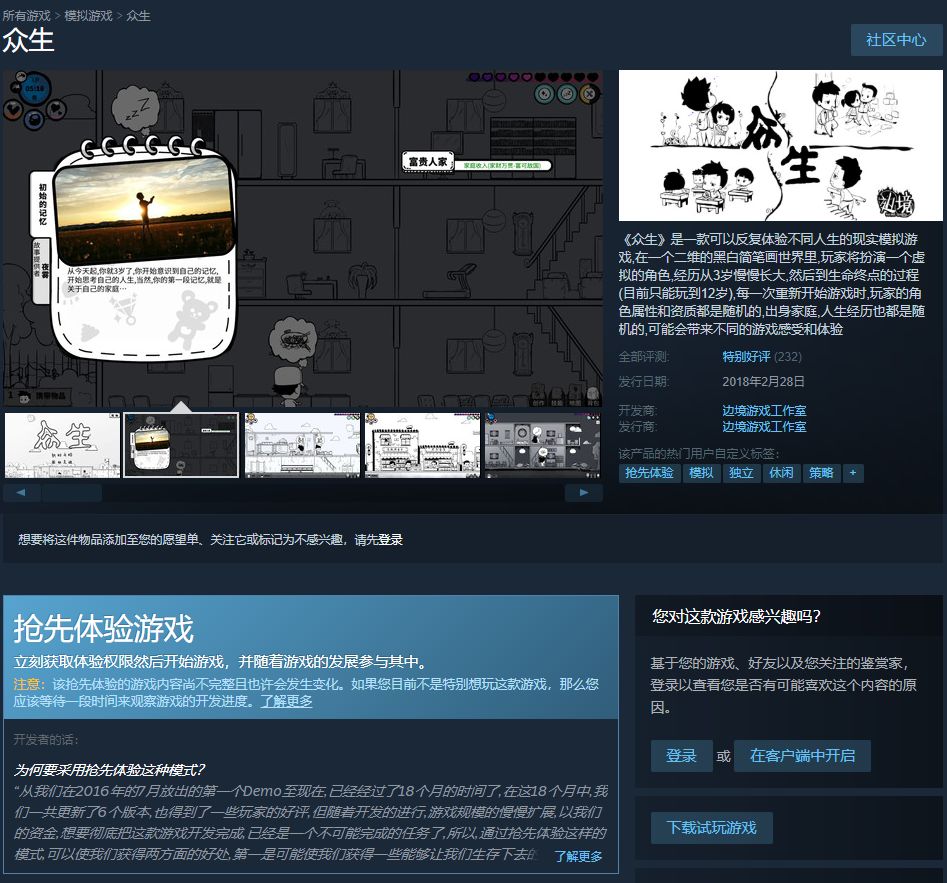Select the 独立 tag
947x883 pixels.
[x=741, y=473]
